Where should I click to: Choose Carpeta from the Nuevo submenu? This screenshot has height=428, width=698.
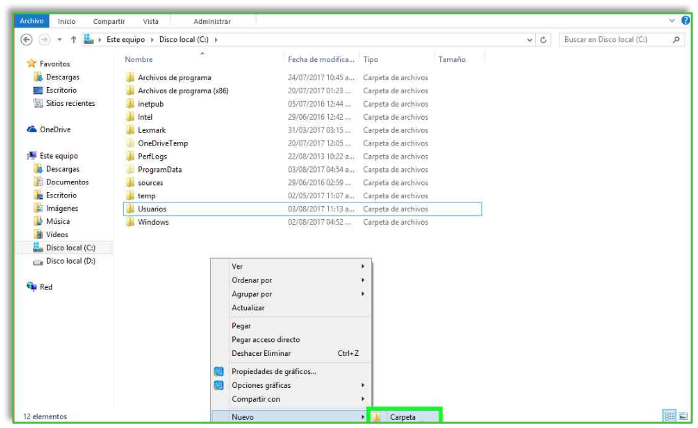[404, 417]
